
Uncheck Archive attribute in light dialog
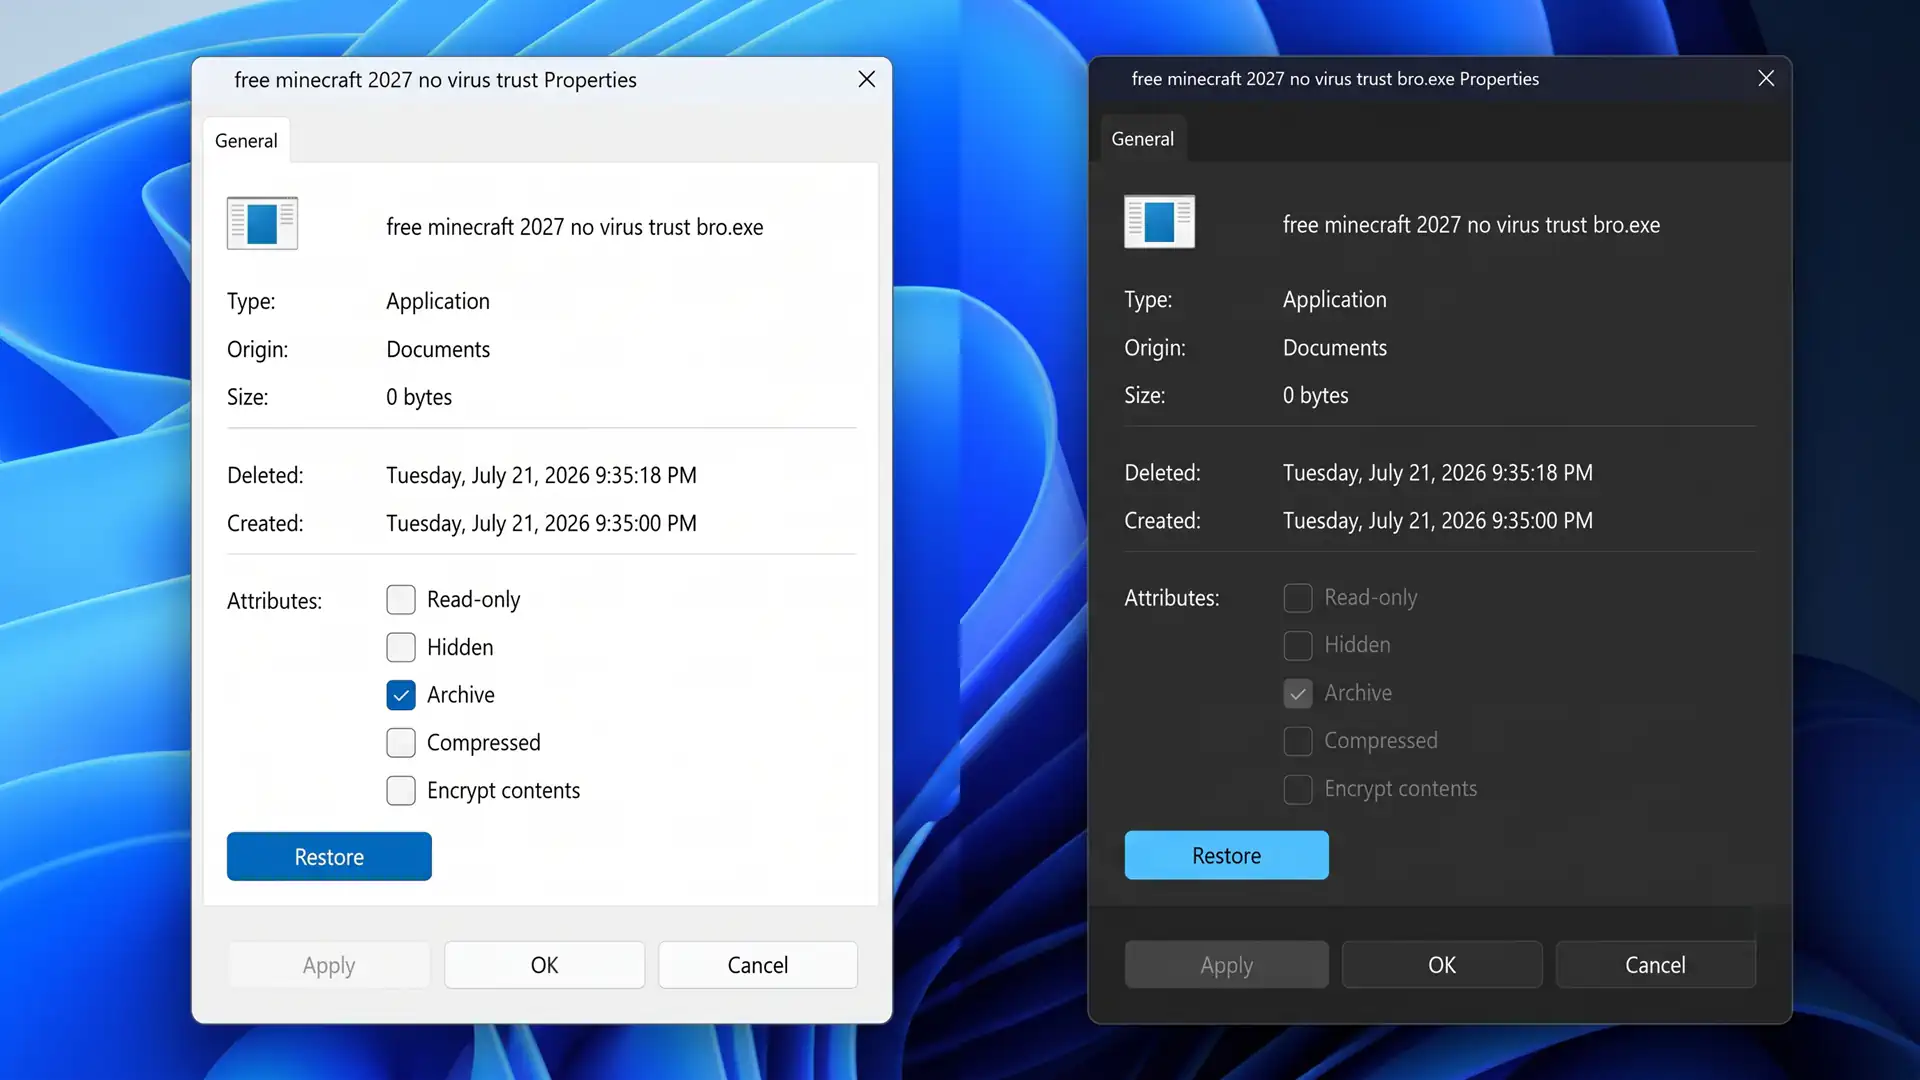[x=401, y=695]
